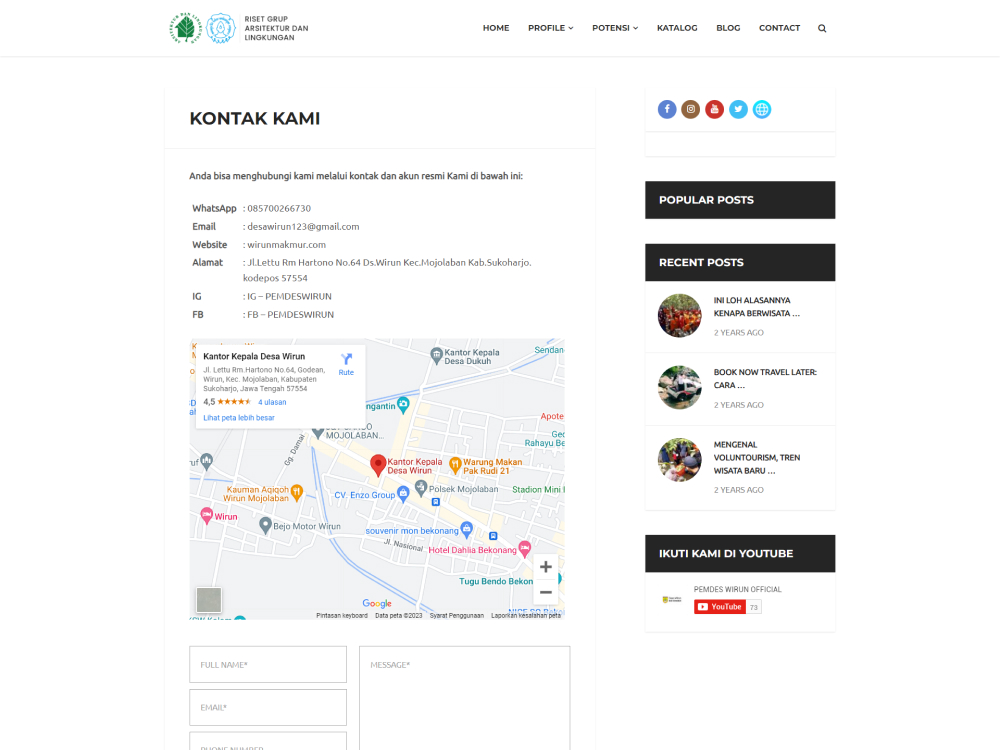Open the Instagram social icon
The image size is (1000, 750).
(x=690, y=109)
